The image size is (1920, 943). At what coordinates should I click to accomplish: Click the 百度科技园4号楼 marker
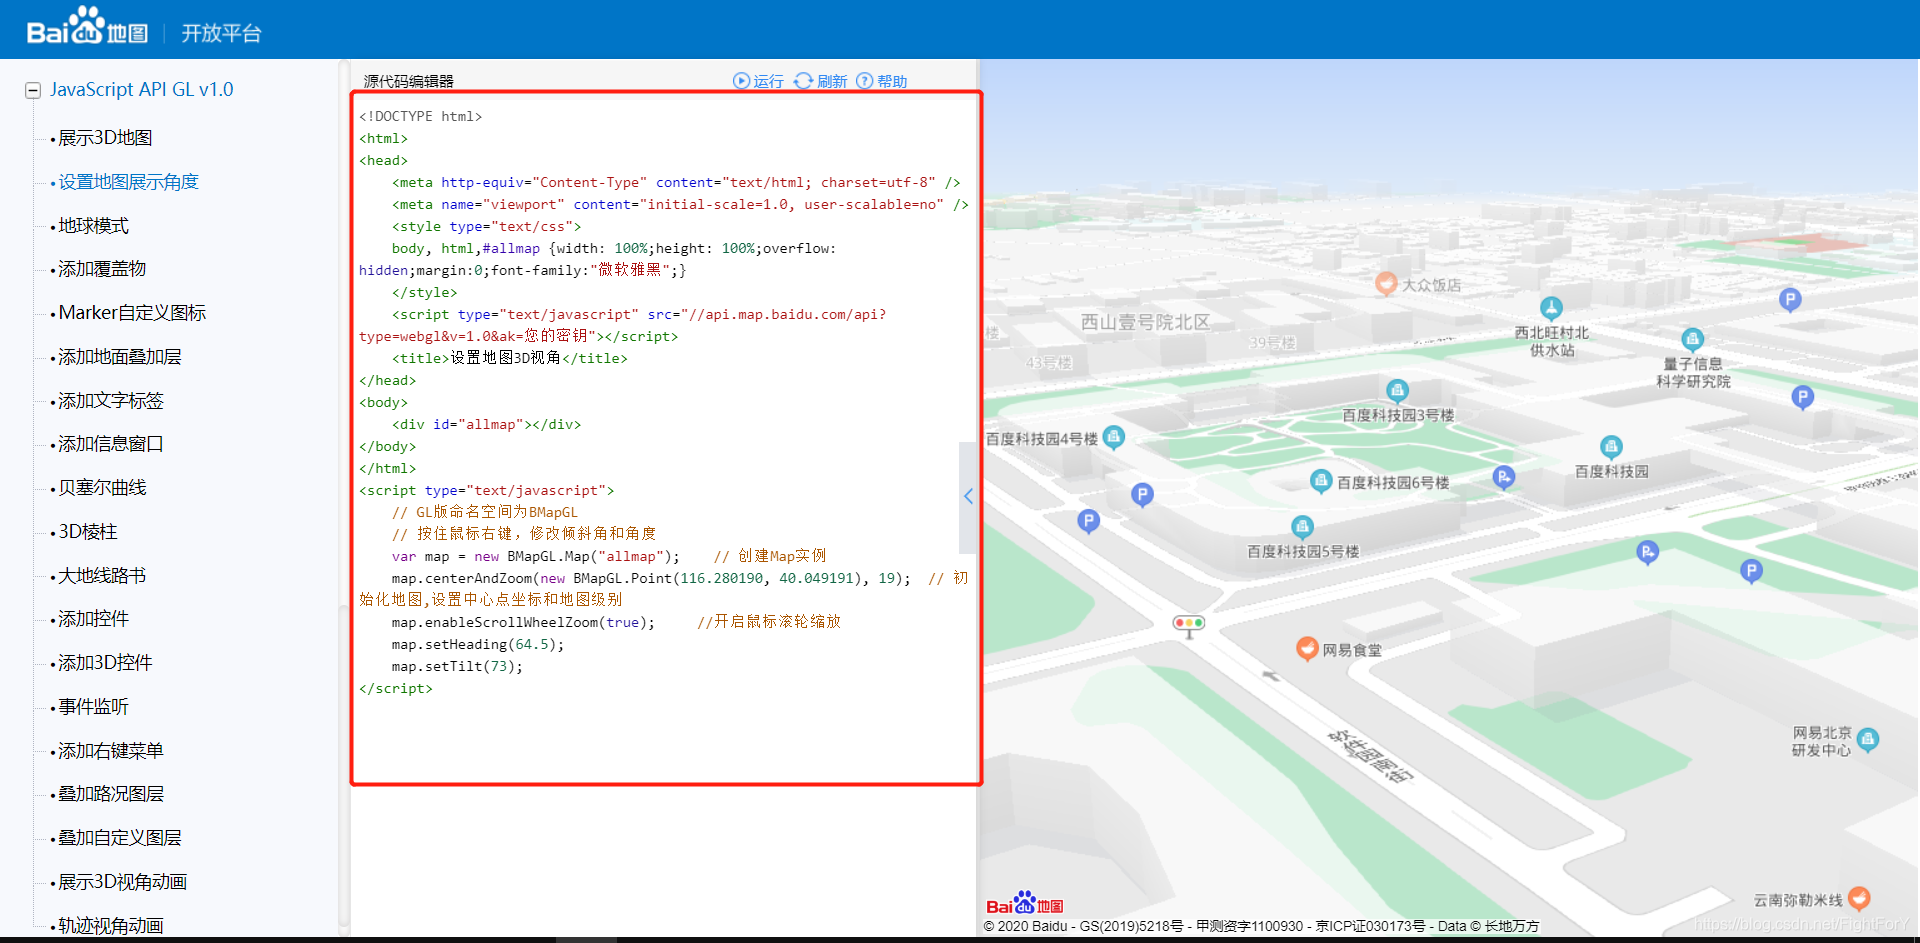(x=1114, y=437)
